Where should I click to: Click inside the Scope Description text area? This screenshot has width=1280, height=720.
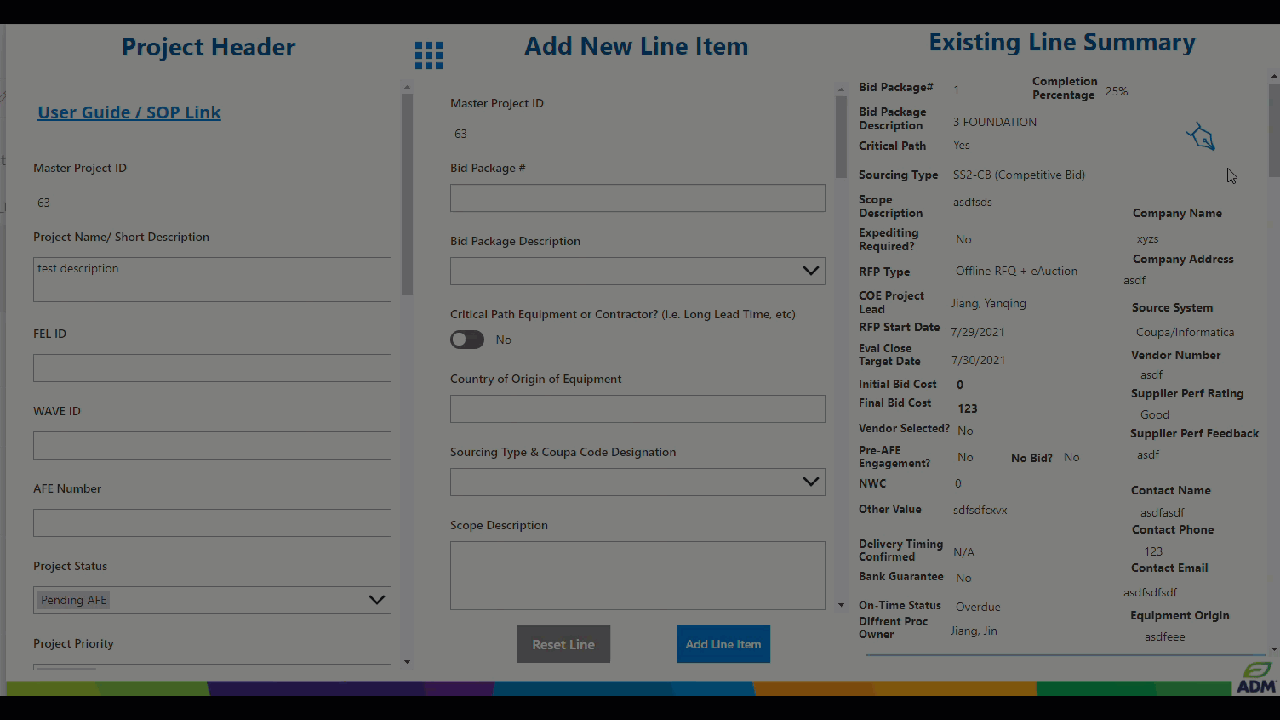637,574
